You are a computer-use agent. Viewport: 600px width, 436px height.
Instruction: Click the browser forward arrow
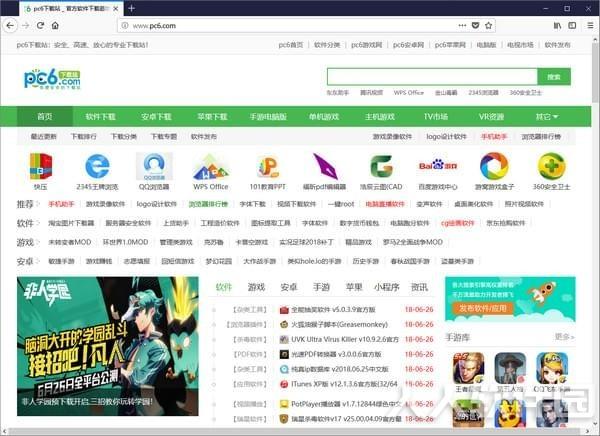point(26,26)
